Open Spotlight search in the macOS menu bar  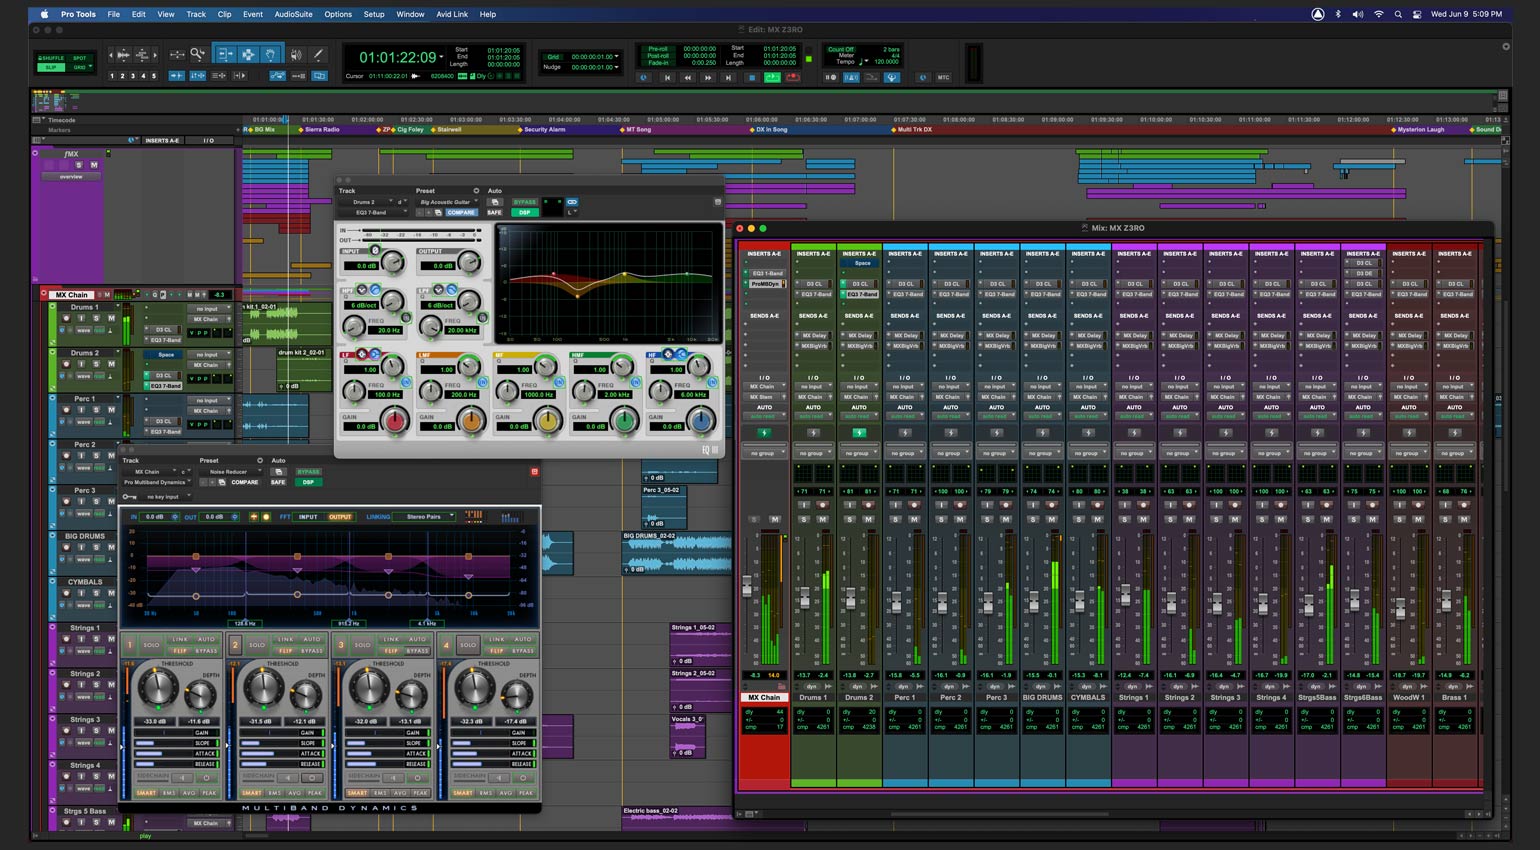tap(1398, 14)
